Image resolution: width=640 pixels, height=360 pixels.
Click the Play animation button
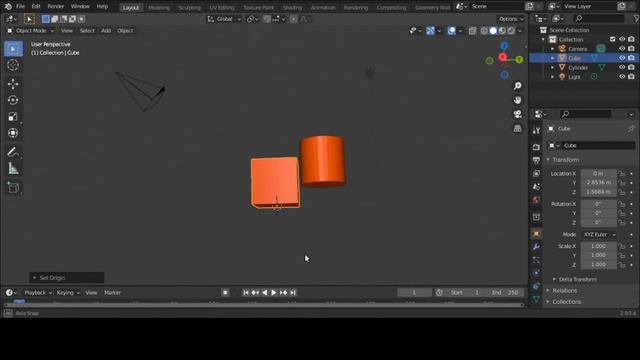coord(274,293)
